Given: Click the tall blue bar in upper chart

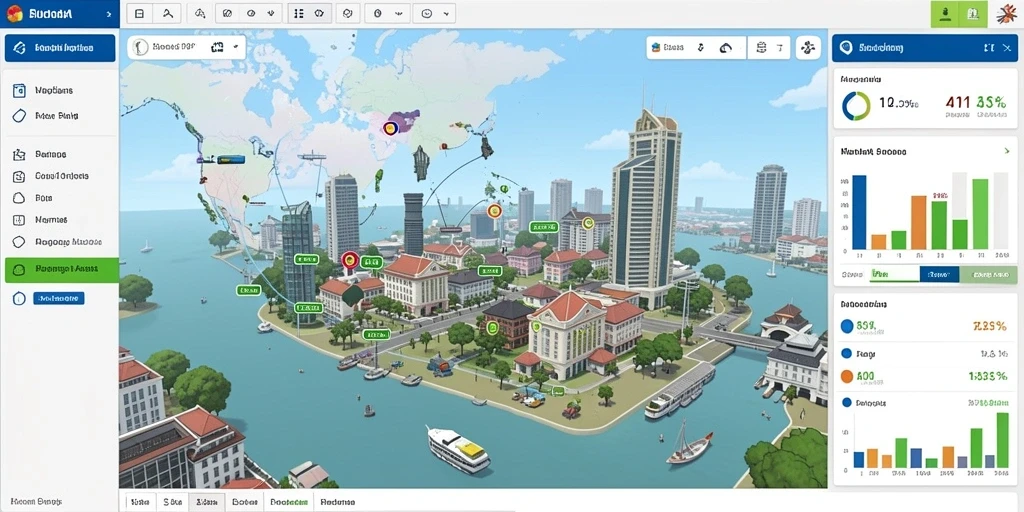Looking at the screenshot, I should (859, 213).
